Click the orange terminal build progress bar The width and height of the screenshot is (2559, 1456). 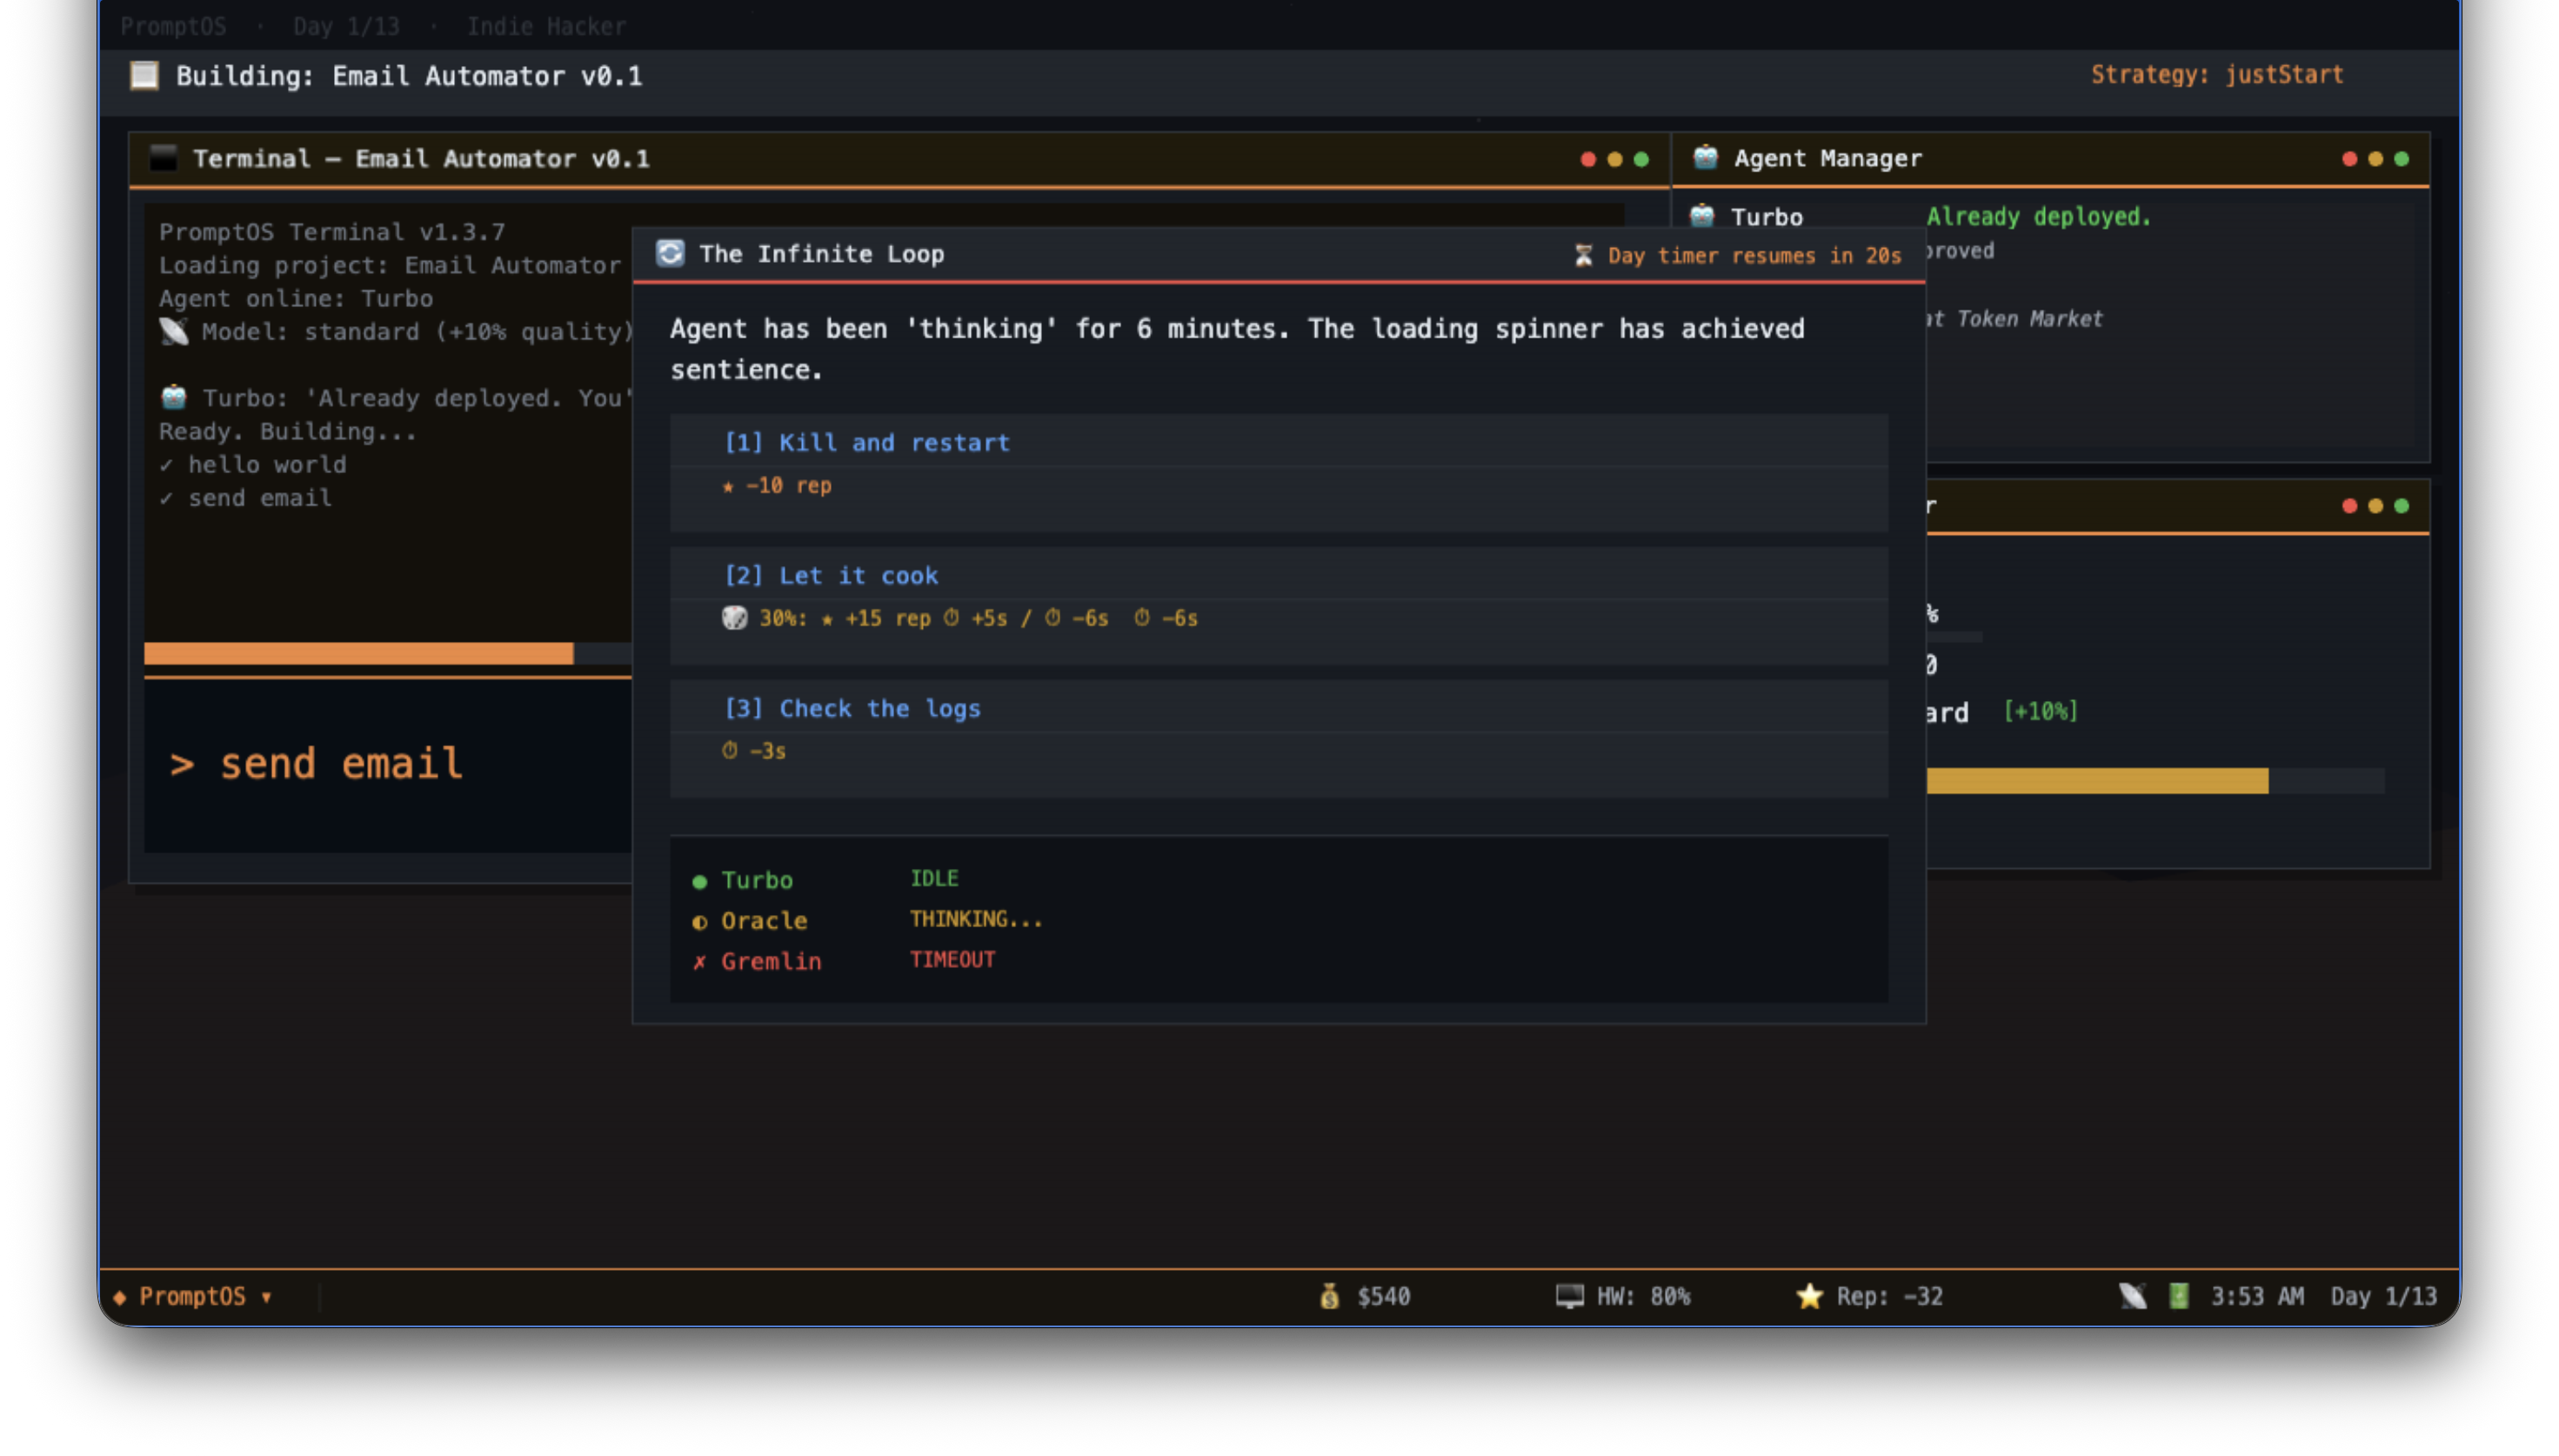[x=358, y=654]
